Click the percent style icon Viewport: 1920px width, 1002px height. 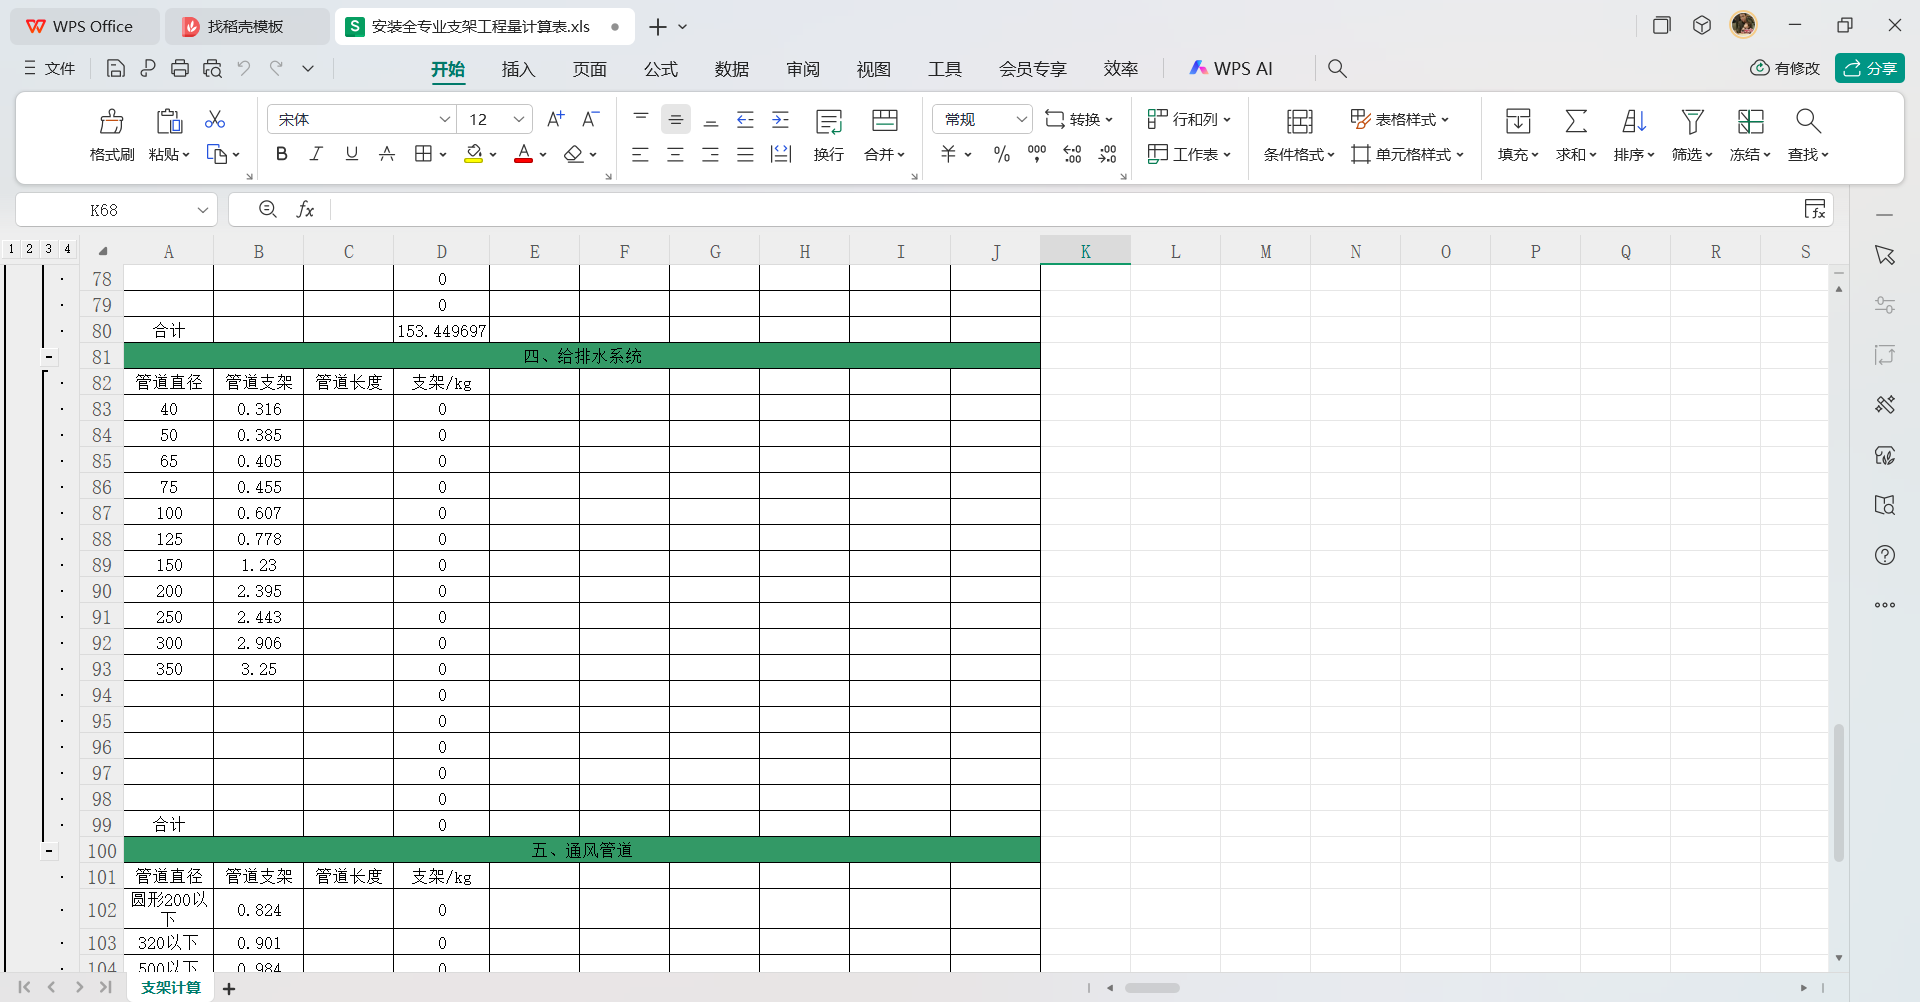(1001, 154)
